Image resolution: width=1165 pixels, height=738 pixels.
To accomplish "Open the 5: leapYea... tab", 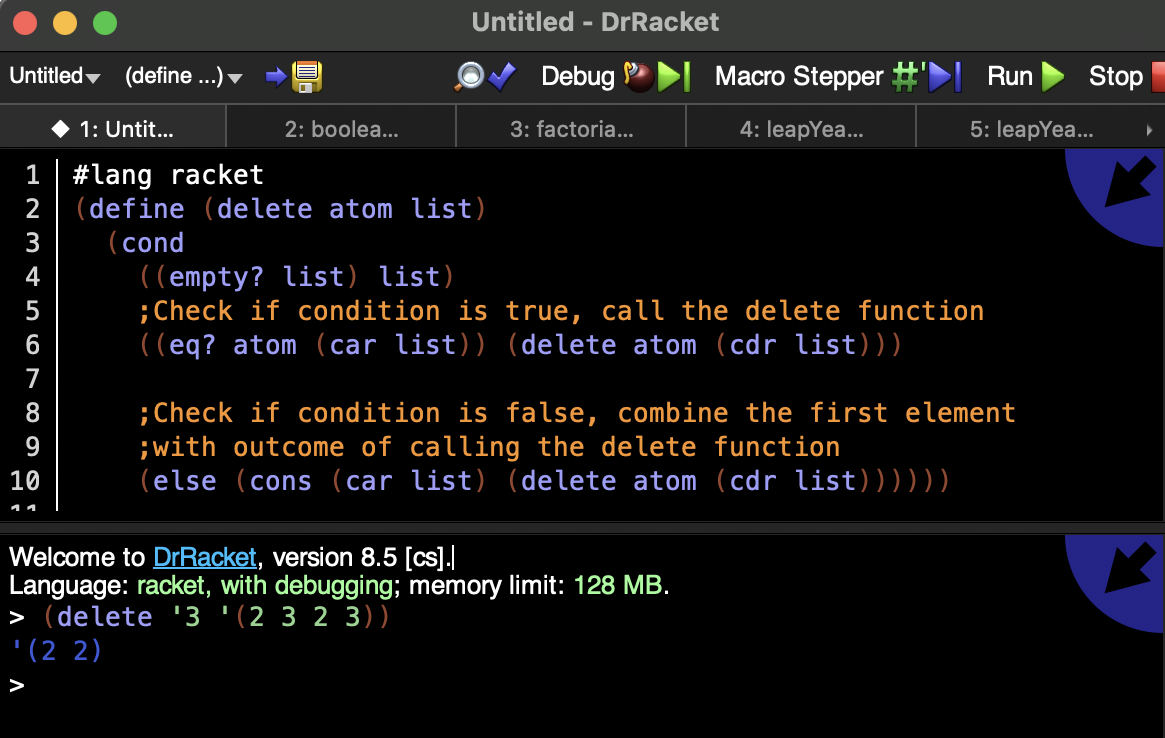I will click(1031, 129).
